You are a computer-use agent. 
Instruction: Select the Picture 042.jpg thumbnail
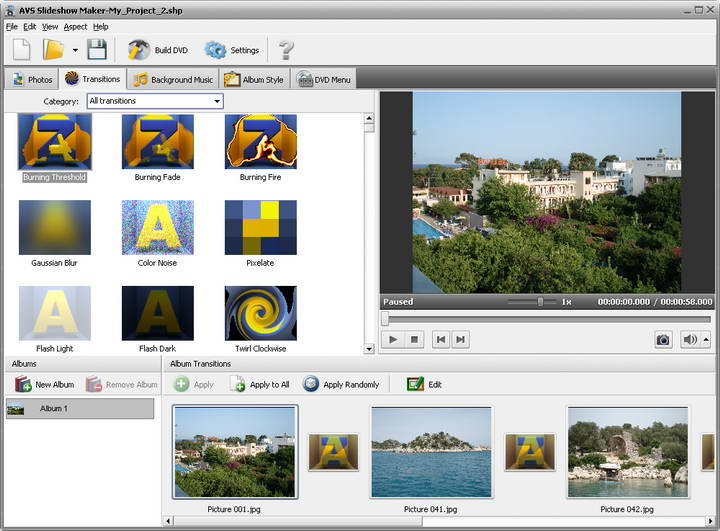pos(628,452)
